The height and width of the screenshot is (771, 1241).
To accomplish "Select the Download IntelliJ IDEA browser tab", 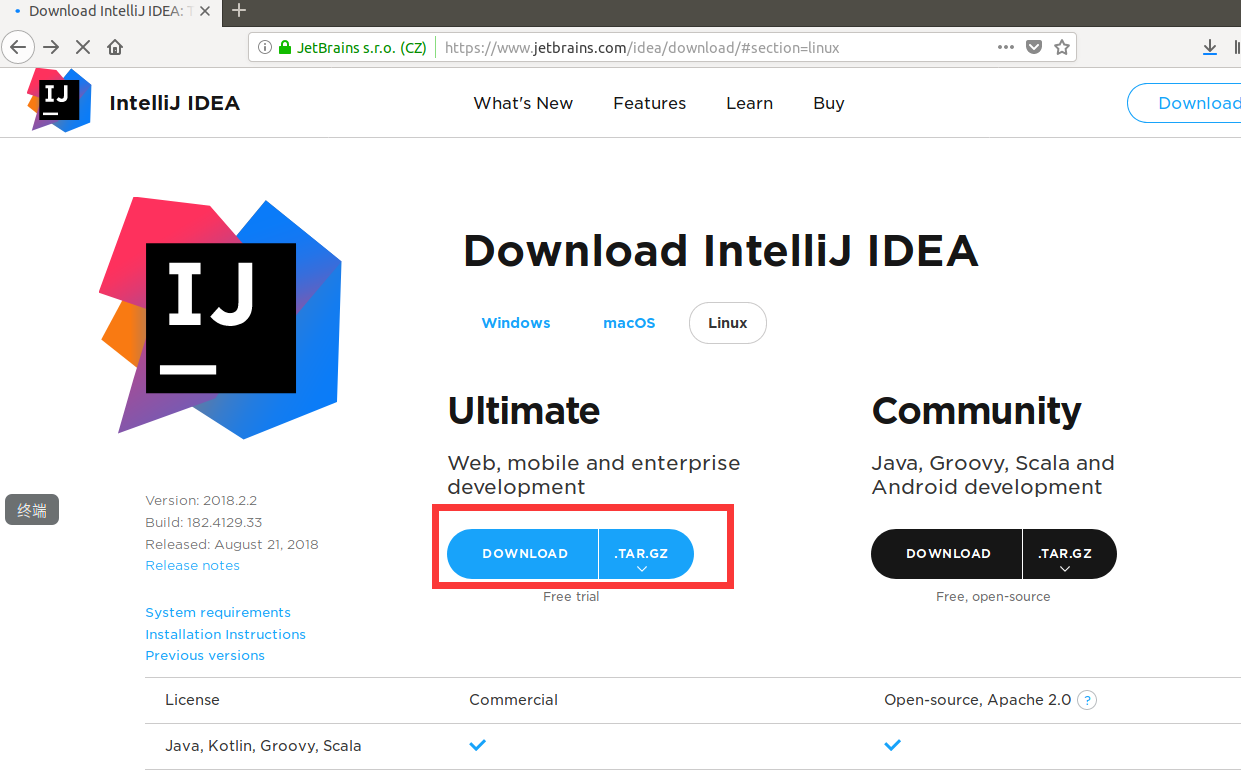I will click(111, 11).
